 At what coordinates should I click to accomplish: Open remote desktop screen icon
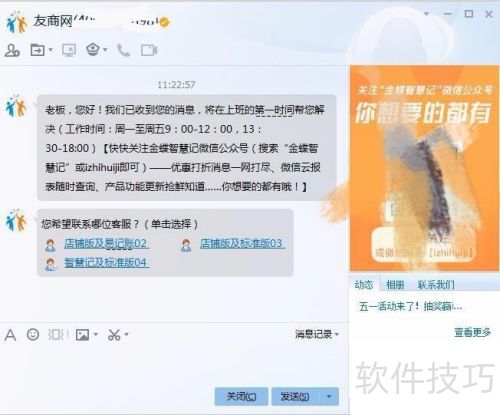(x=69, y=50)
